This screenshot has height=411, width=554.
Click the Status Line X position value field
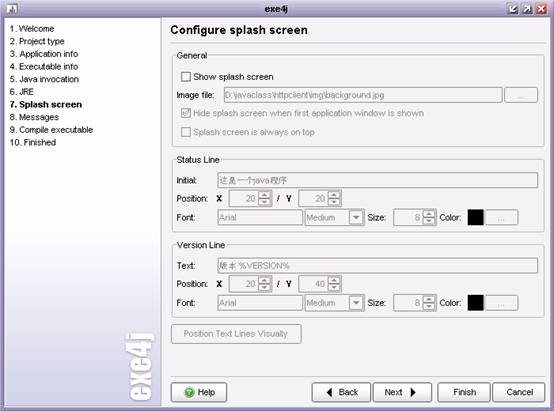[244, 199]
